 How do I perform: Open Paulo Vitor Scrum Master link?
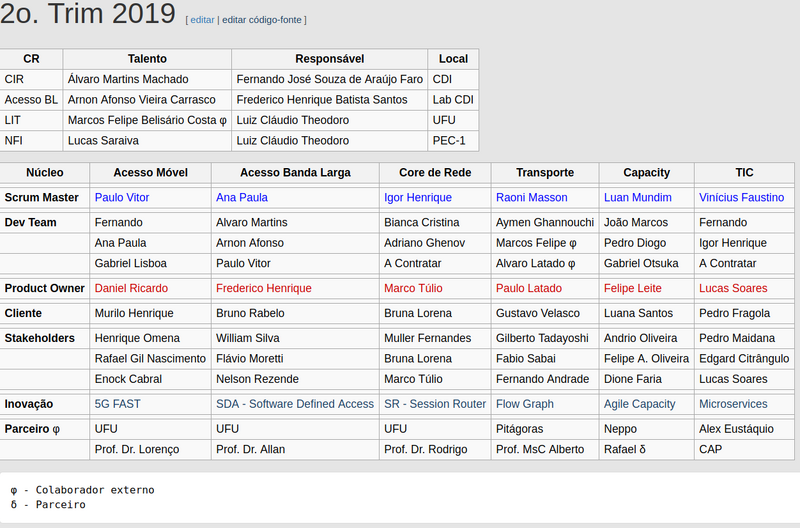coord(122,198)
